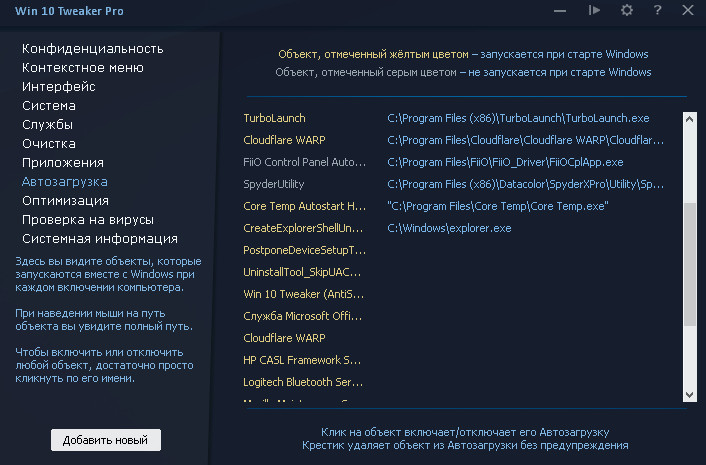Click the startup list scrollbar thumb
The height and width of the screenshot is (465, 706).
click(689, 264)
